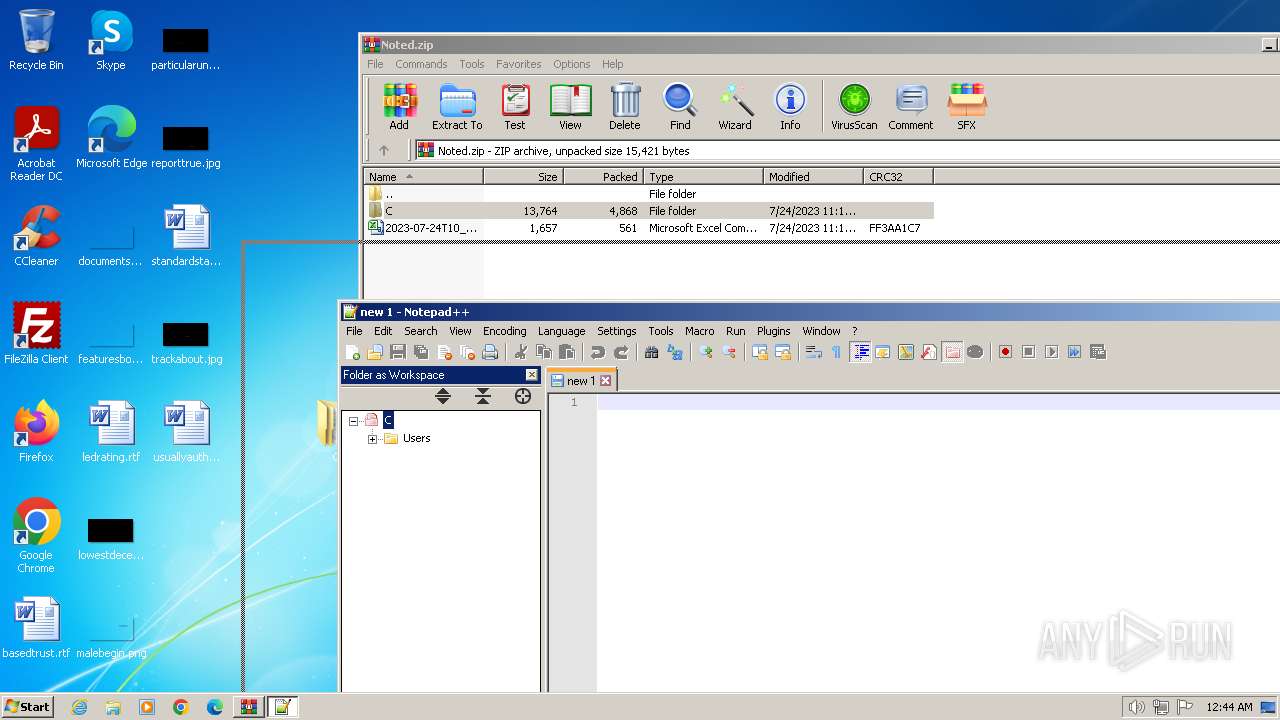
Task: Toggle Folder as Workspace panel button
Action: (952, 352)
